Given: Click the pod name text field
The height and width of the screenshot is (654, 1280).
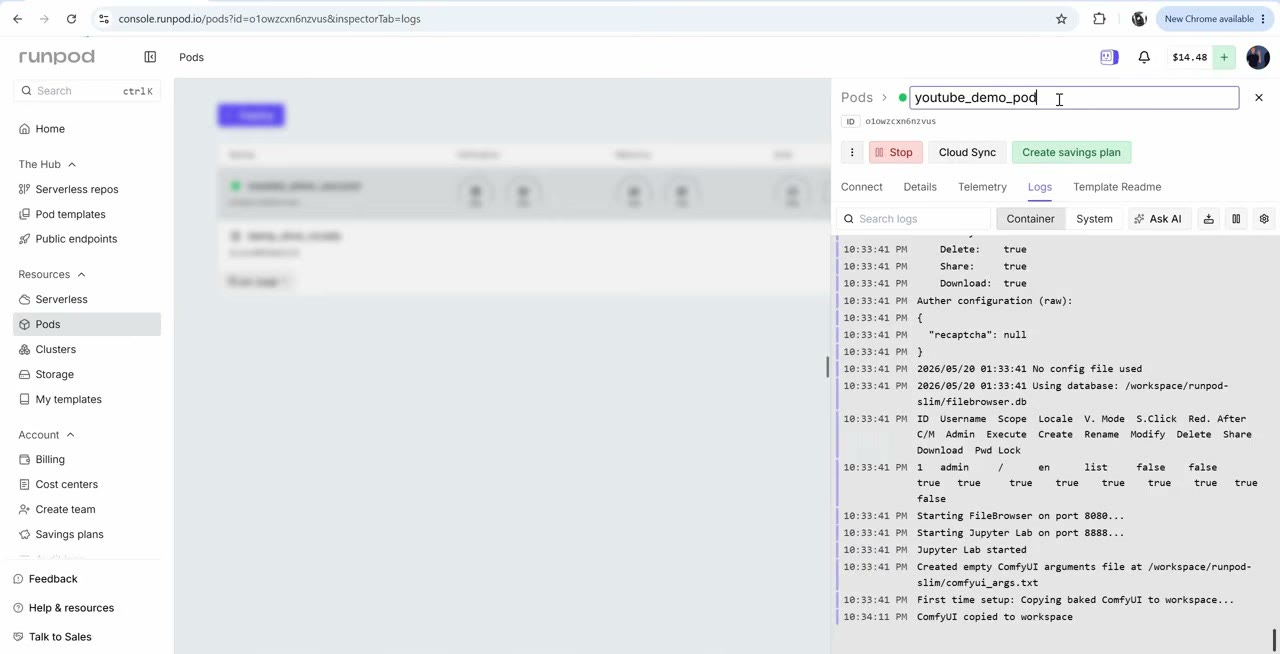Looking at the screenshot, I should click(x=1074, y=97).
